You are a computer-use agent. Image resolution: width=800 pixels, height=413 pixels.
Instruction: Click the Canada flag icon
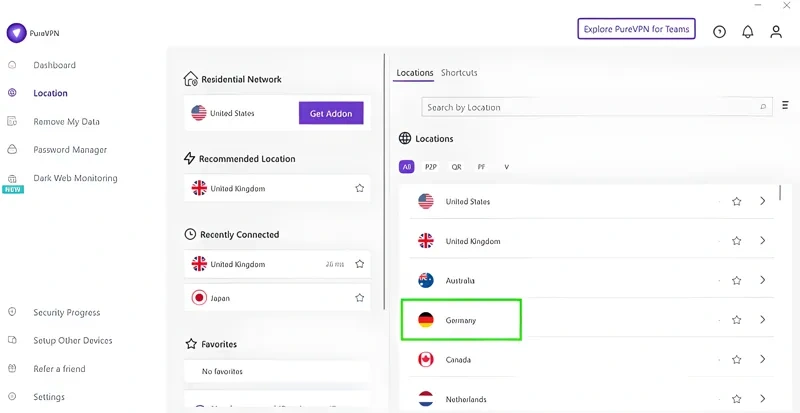(x=426, y=359)
